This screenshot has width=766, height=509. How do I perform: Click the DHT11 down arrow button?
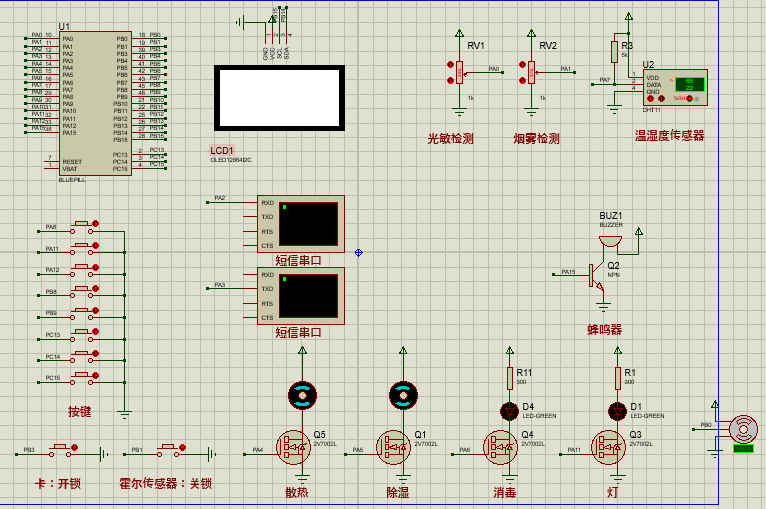[x=650, y=98]
